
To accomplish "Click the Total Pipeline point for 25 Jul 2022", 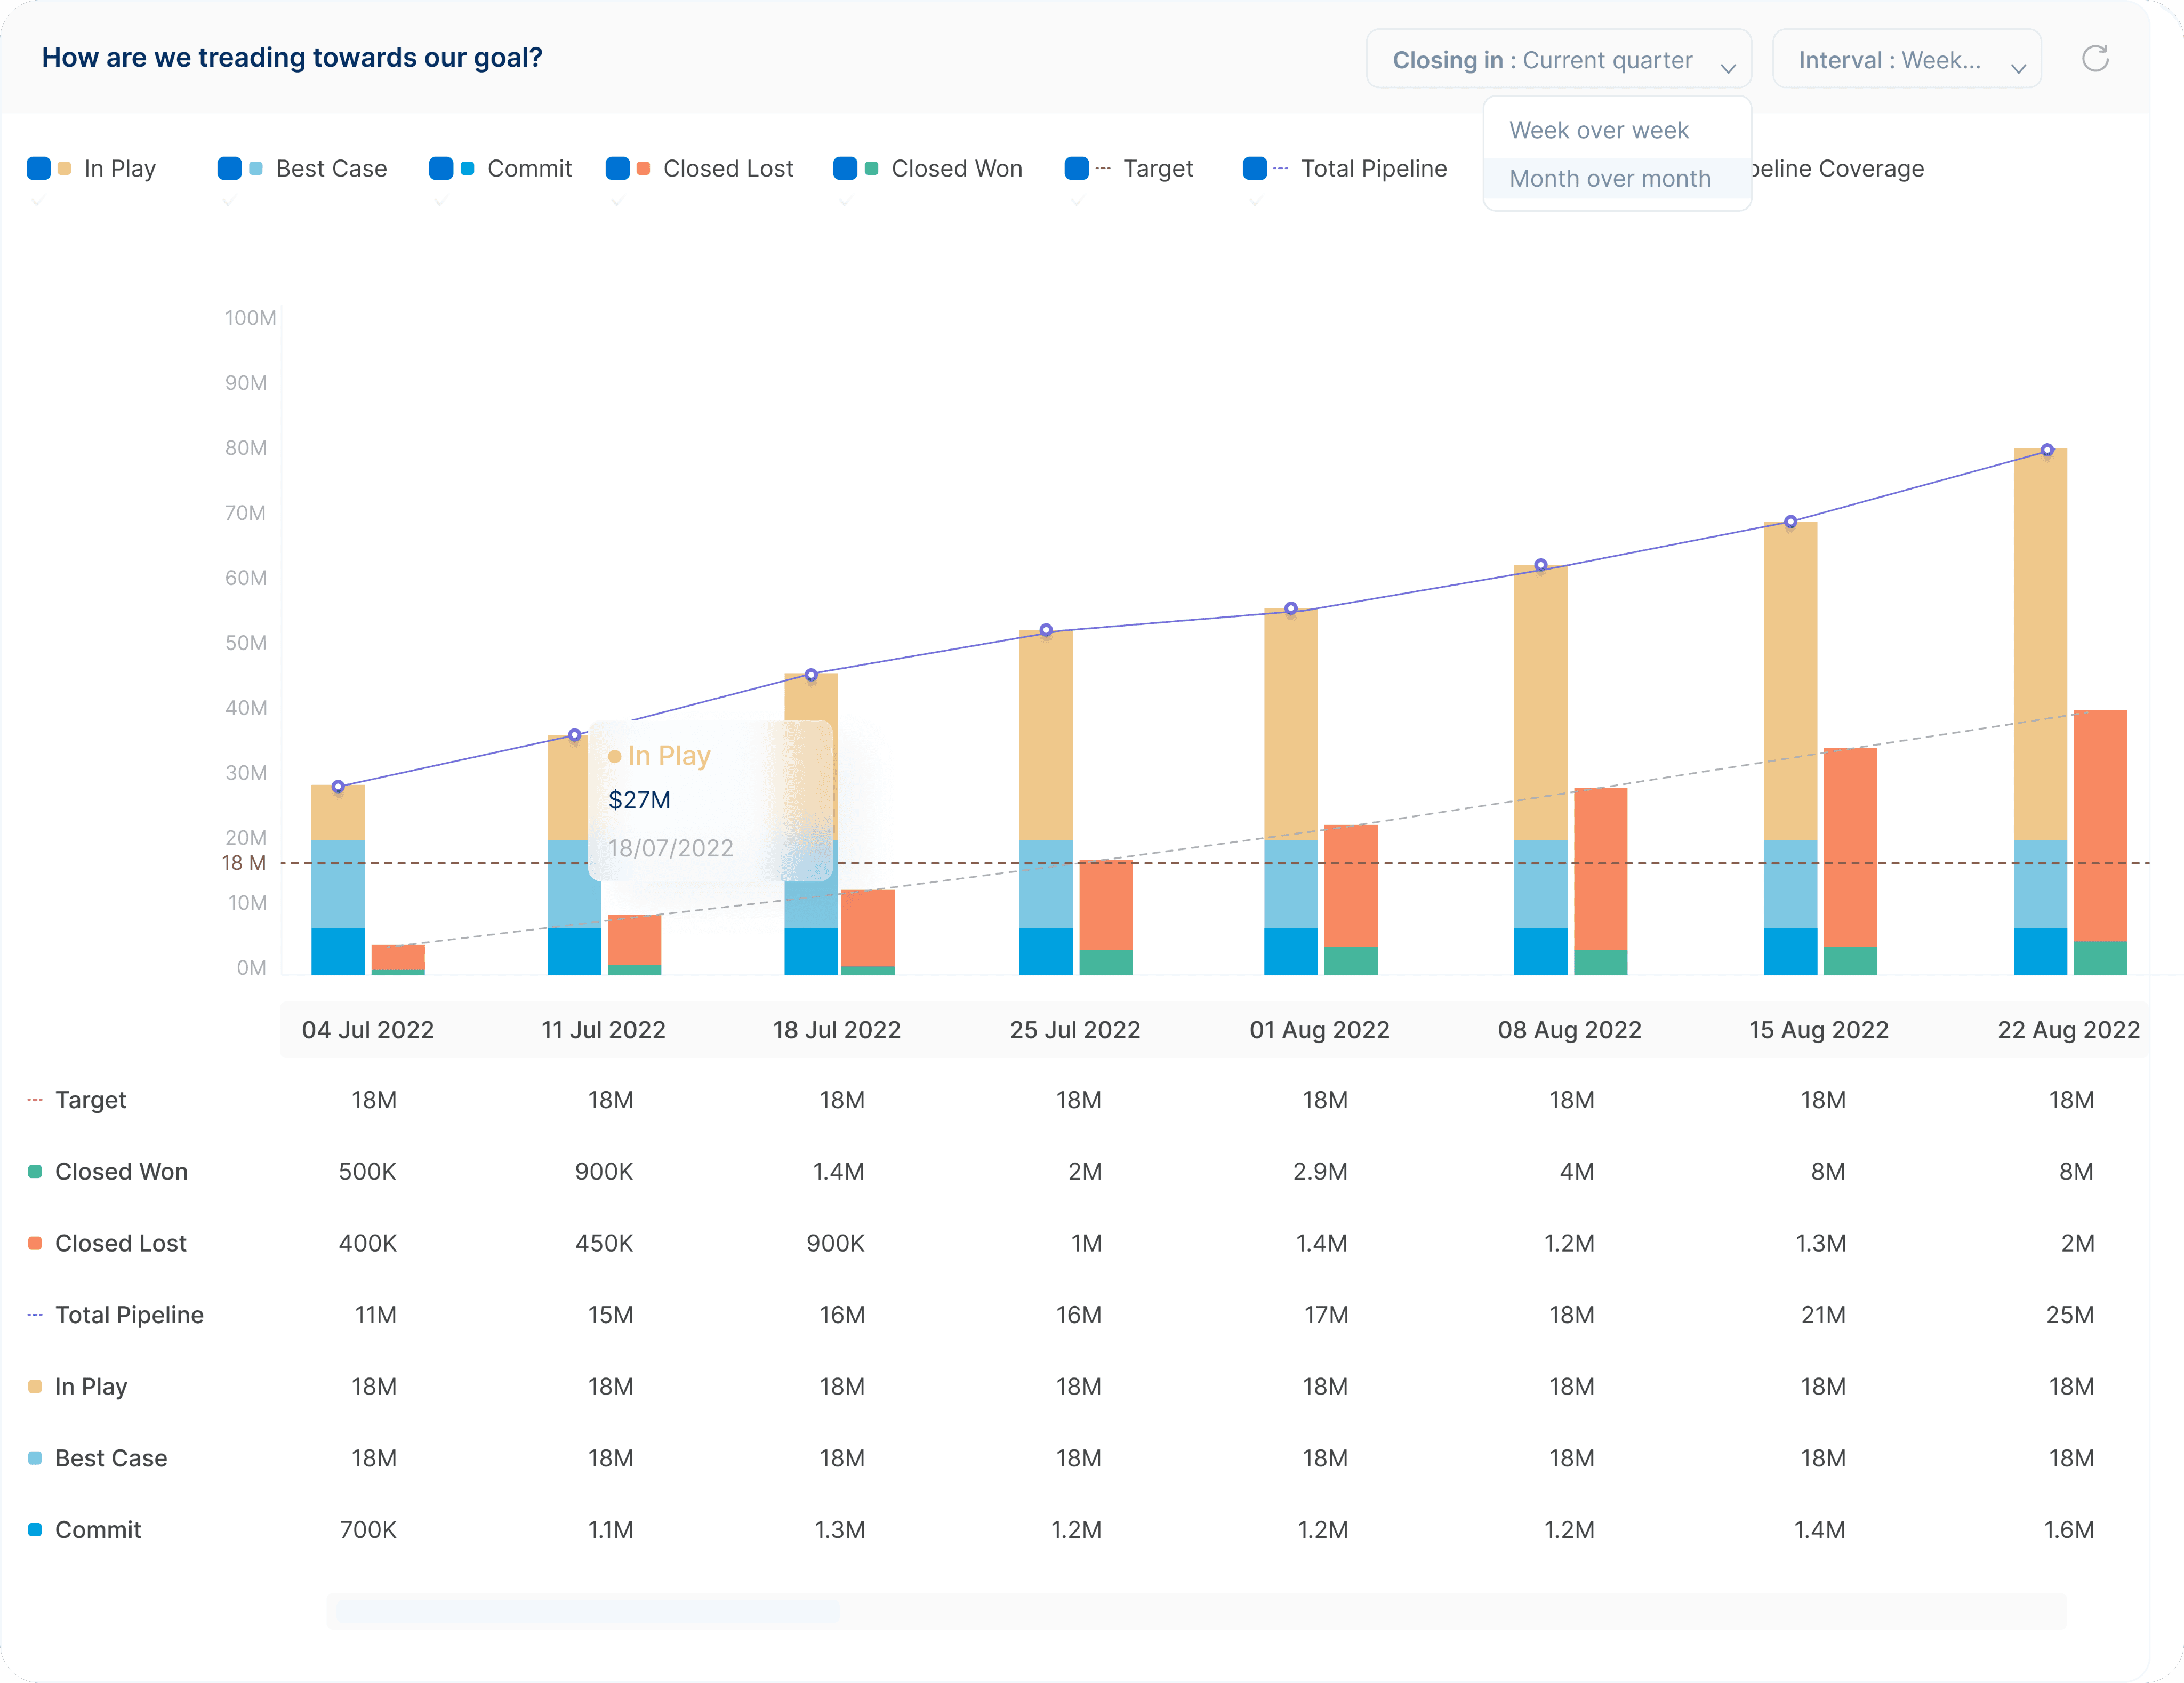I will [1046, 630].
